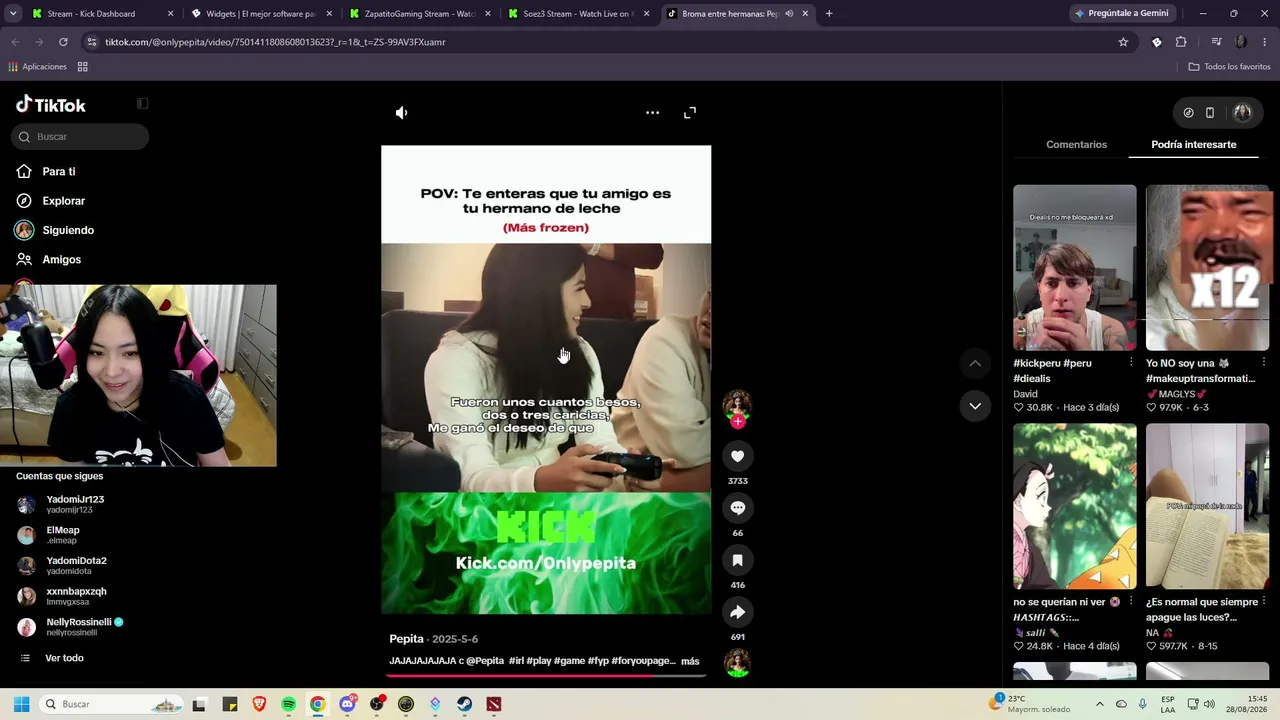1280x720 pixels.
Task: Open the tab search dropdown
Action: pyautogui.click(x=12, y=14)
